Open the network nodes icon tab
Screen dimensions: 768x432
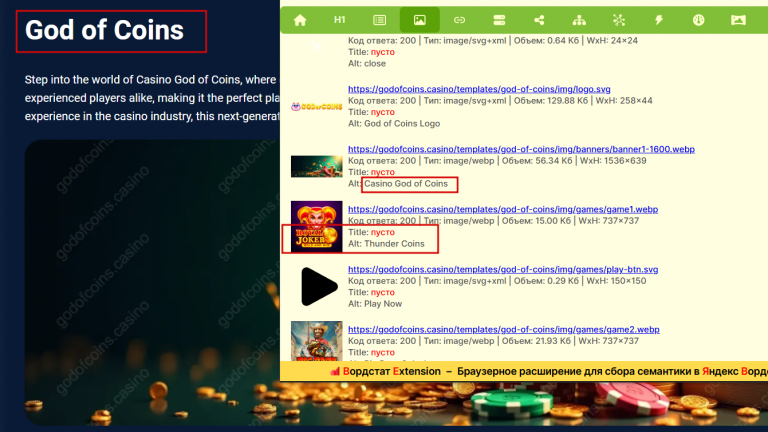coord(619,20)
